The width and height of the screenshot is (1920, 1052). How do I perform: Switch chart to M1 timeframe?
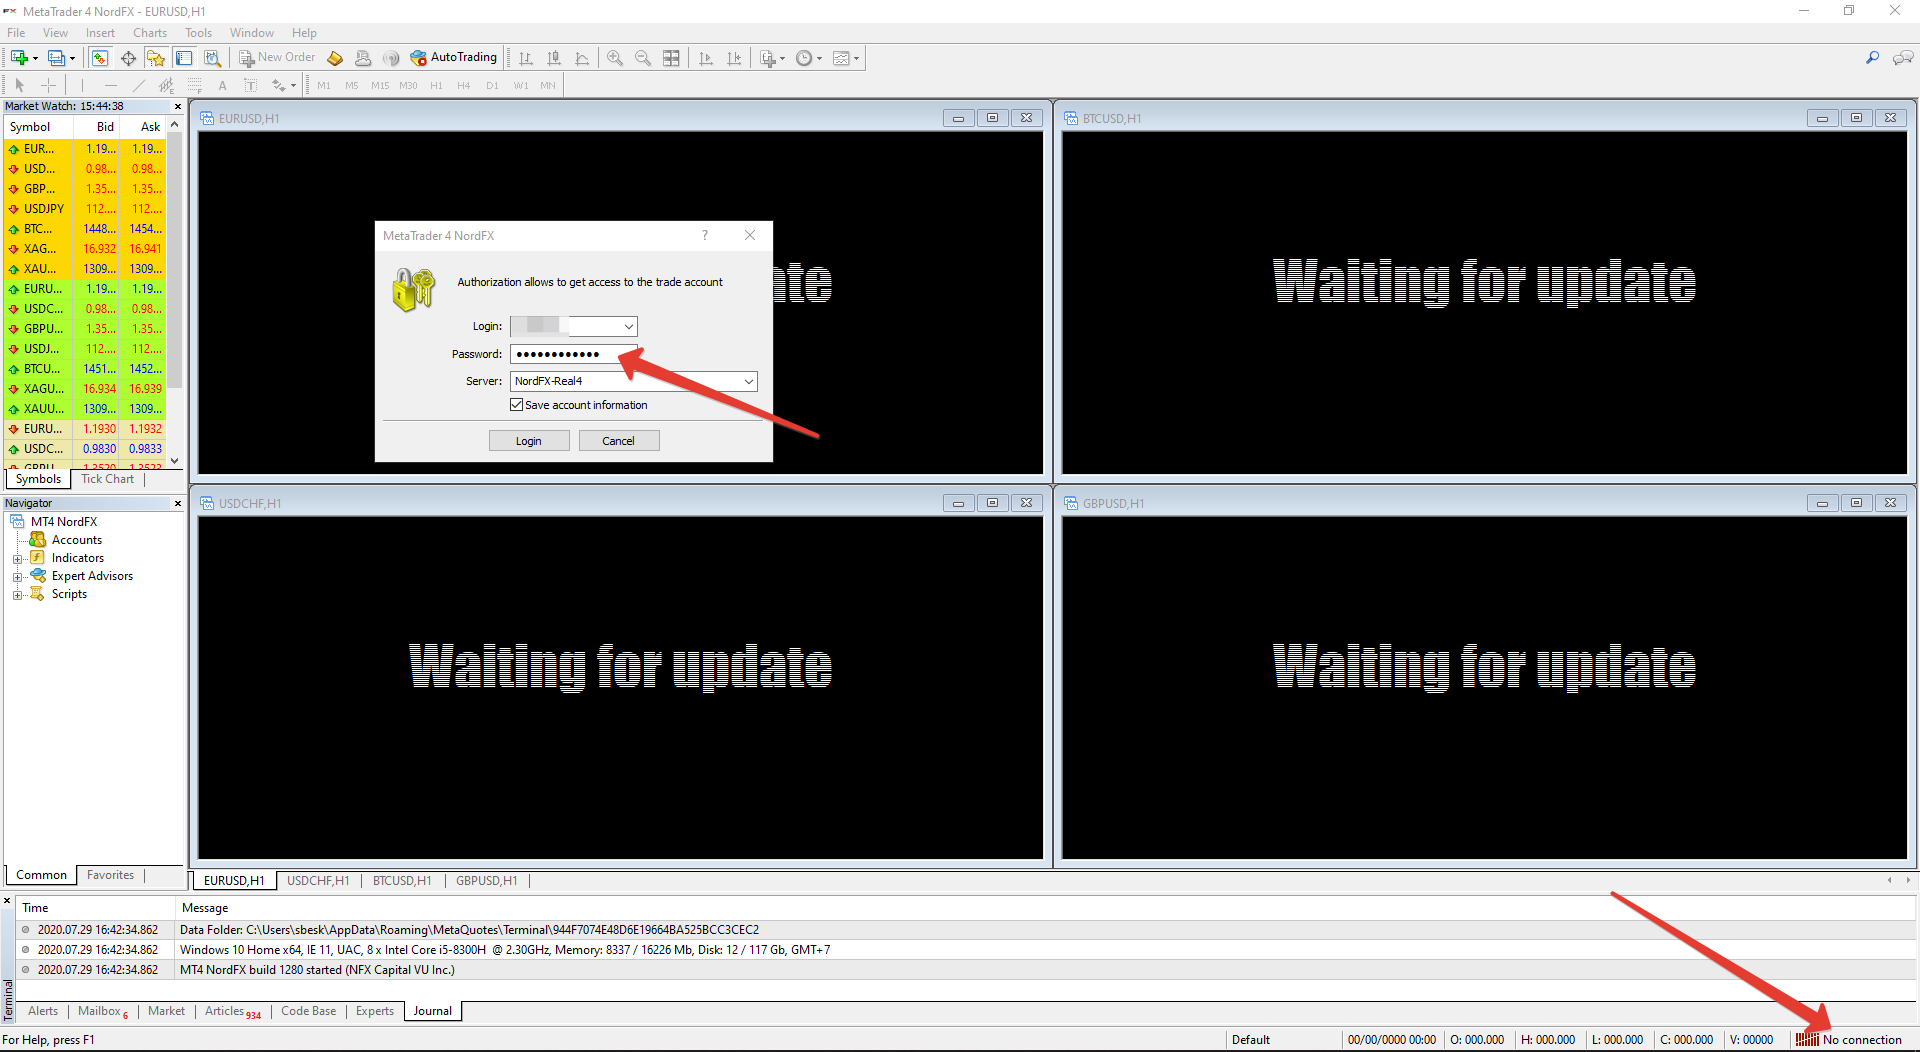(324, 86)
